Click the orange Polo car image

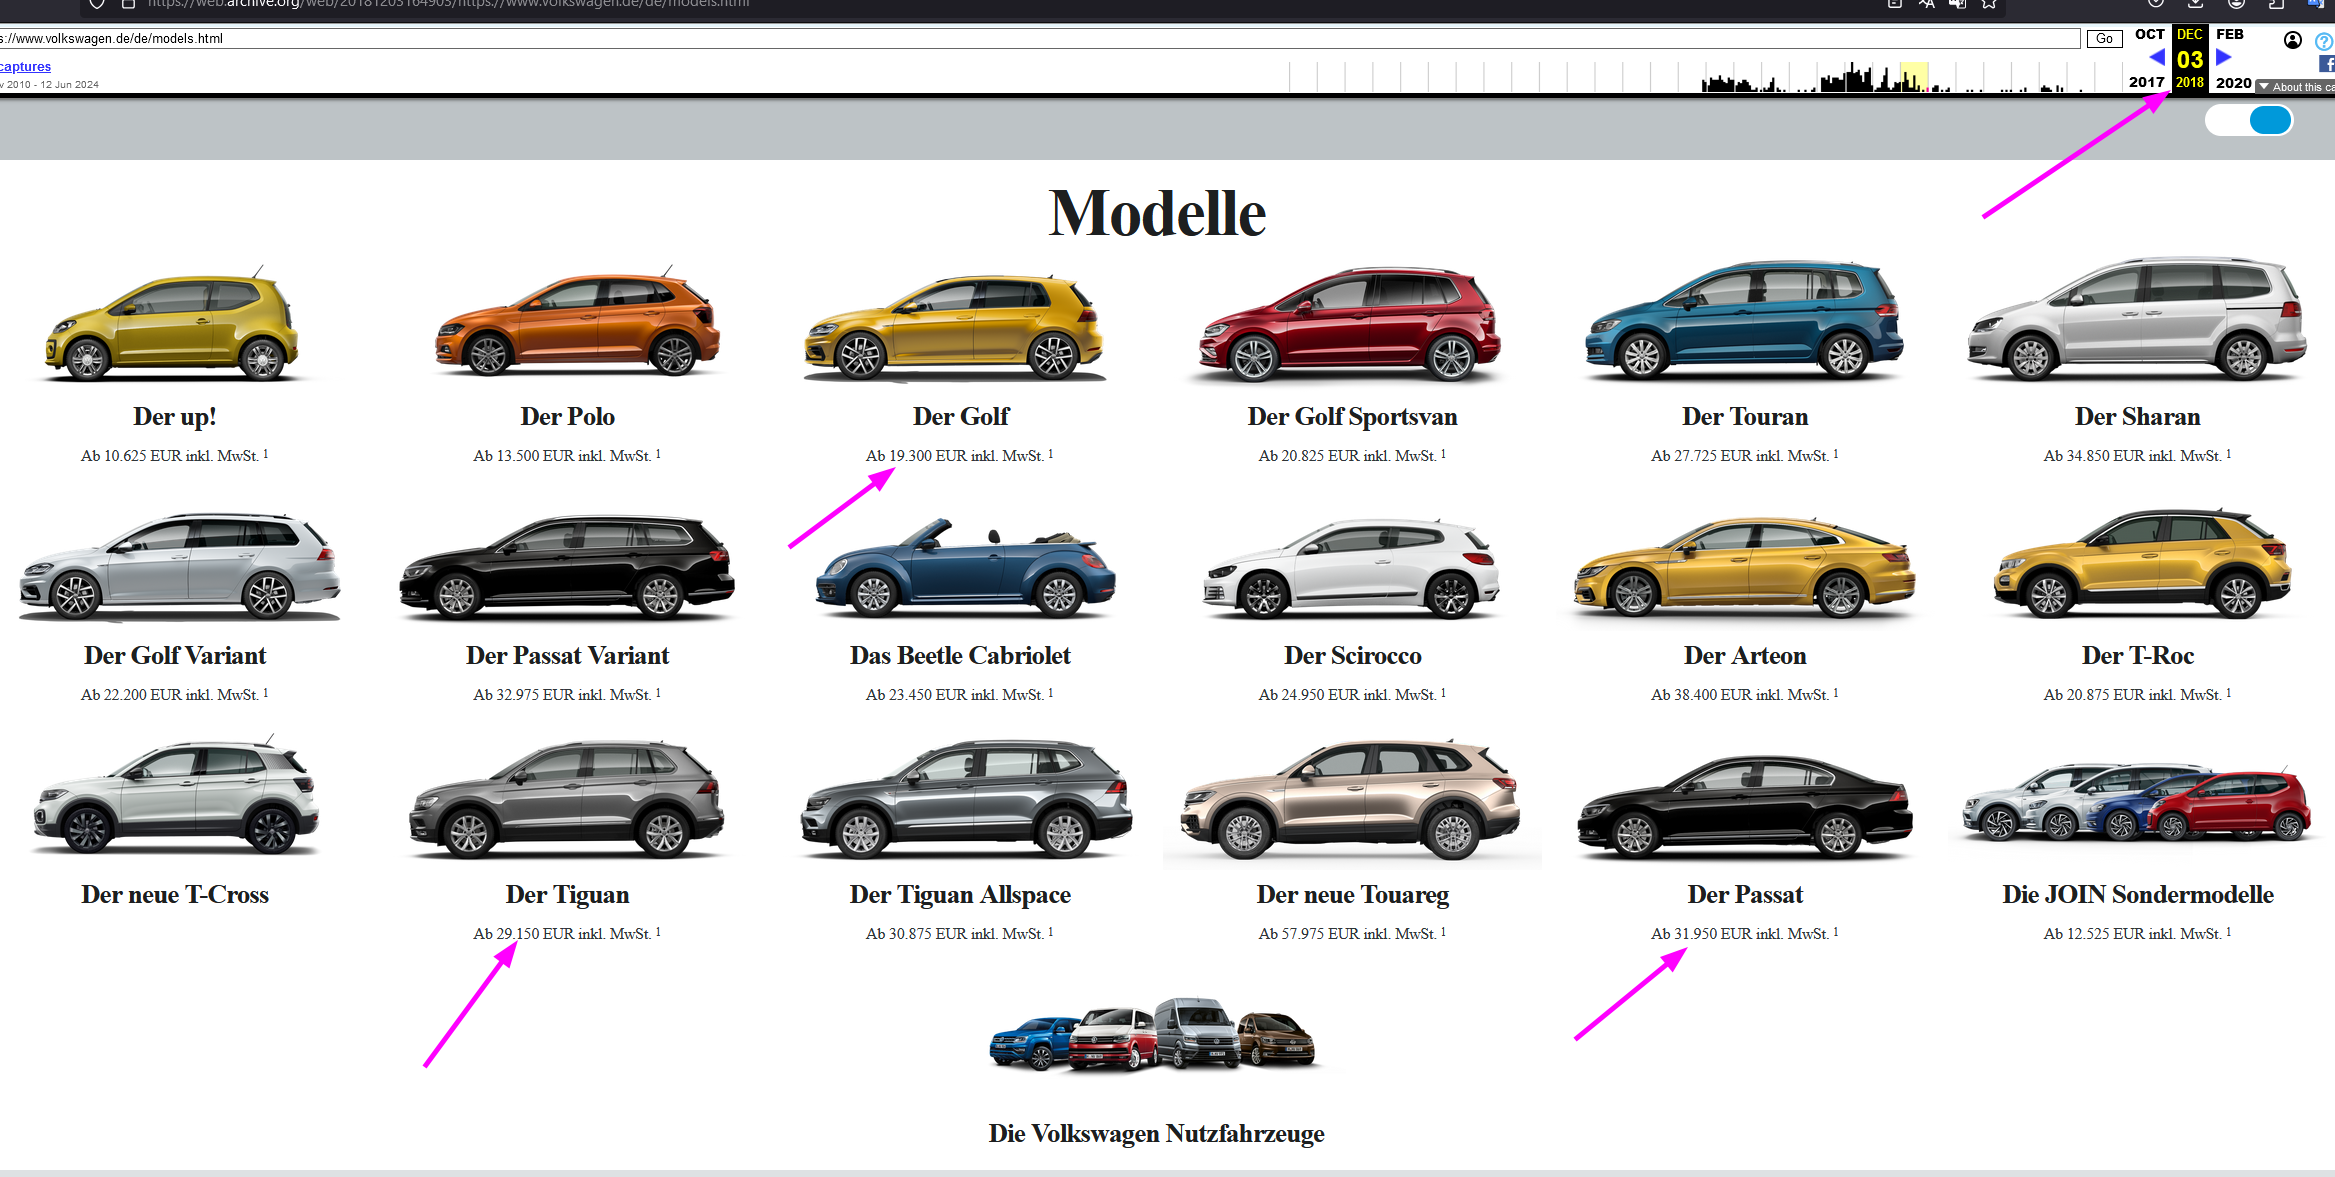[577, 322]
